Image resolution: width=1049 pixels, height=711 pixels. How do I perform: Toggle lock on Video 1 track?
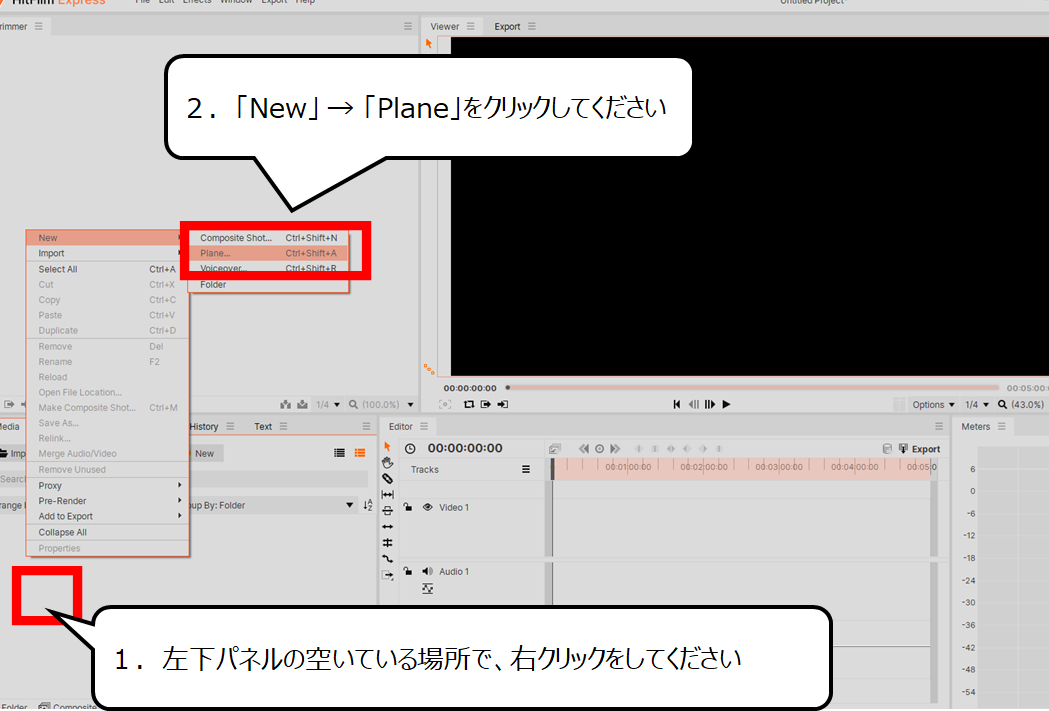(x=407, y=507)
